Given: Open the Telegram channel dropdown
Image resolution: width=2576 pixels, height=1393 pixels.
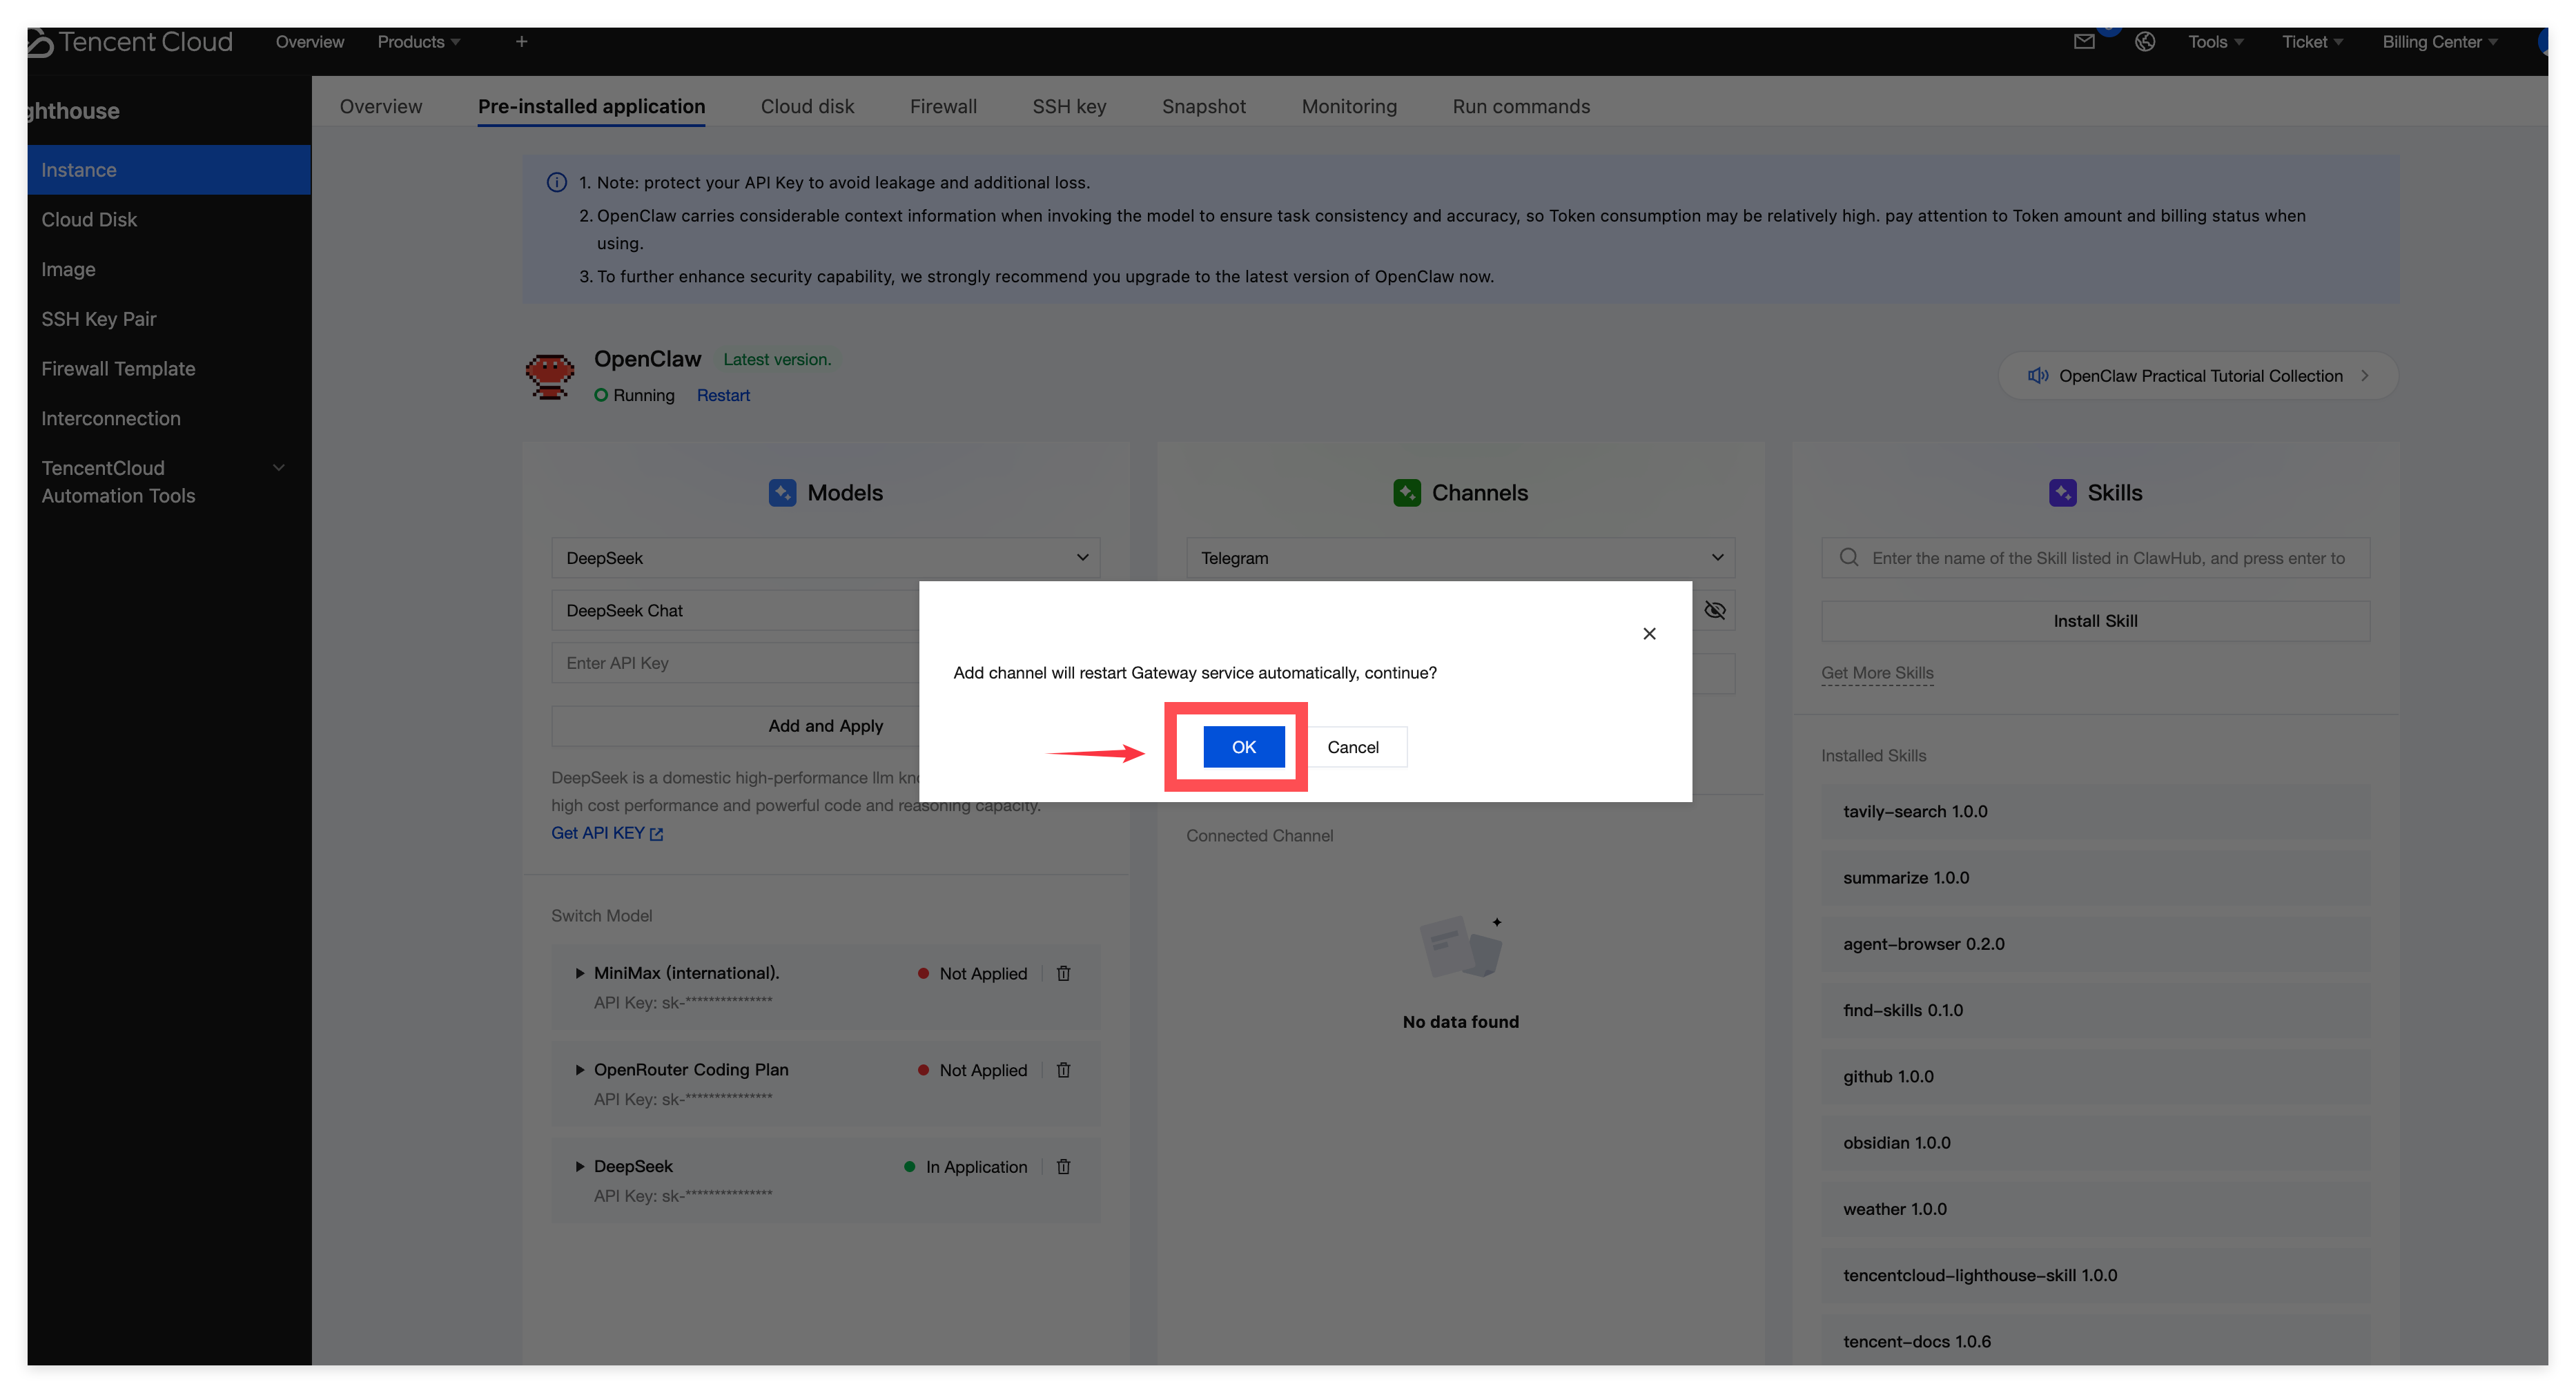Looking at the screenshot, I should (x=1460, y=558).
